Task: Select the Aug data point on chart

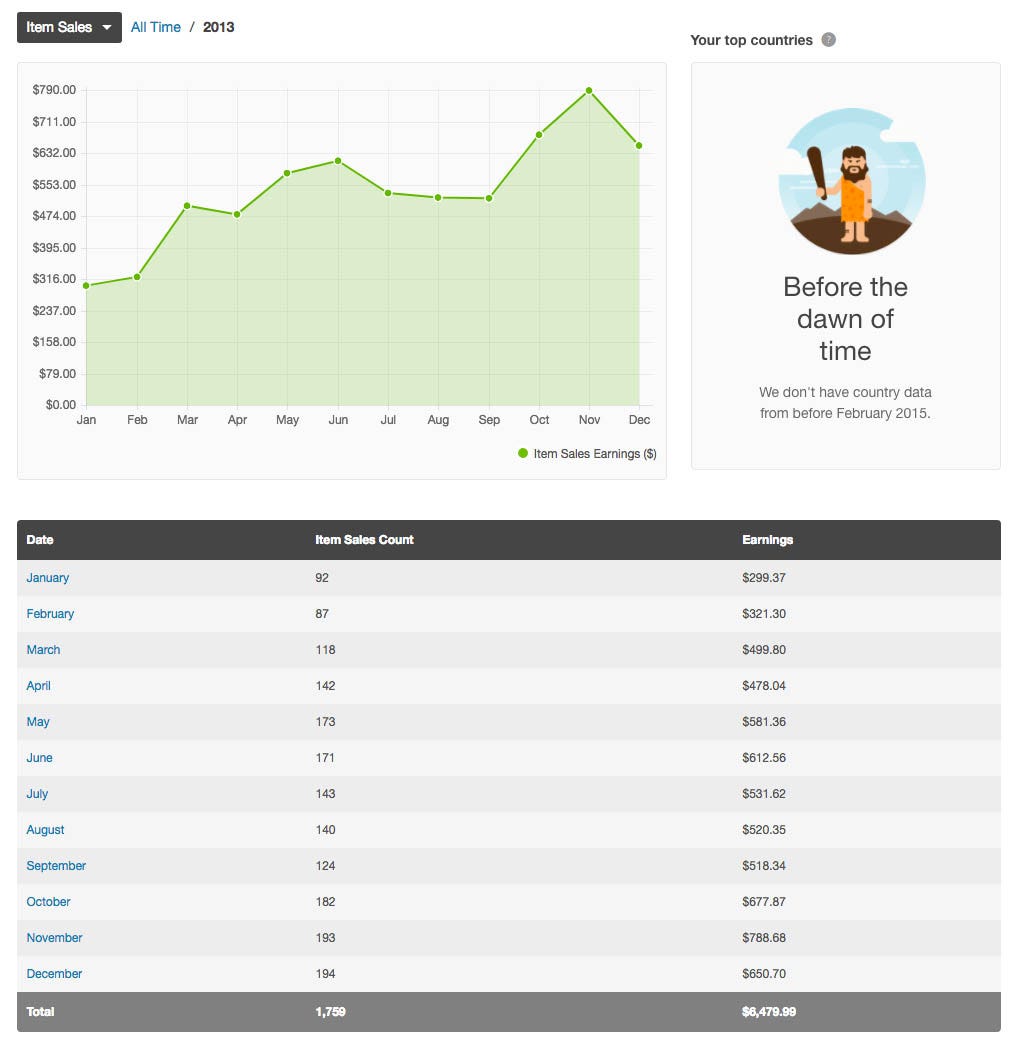Action: tap(438, 197)
